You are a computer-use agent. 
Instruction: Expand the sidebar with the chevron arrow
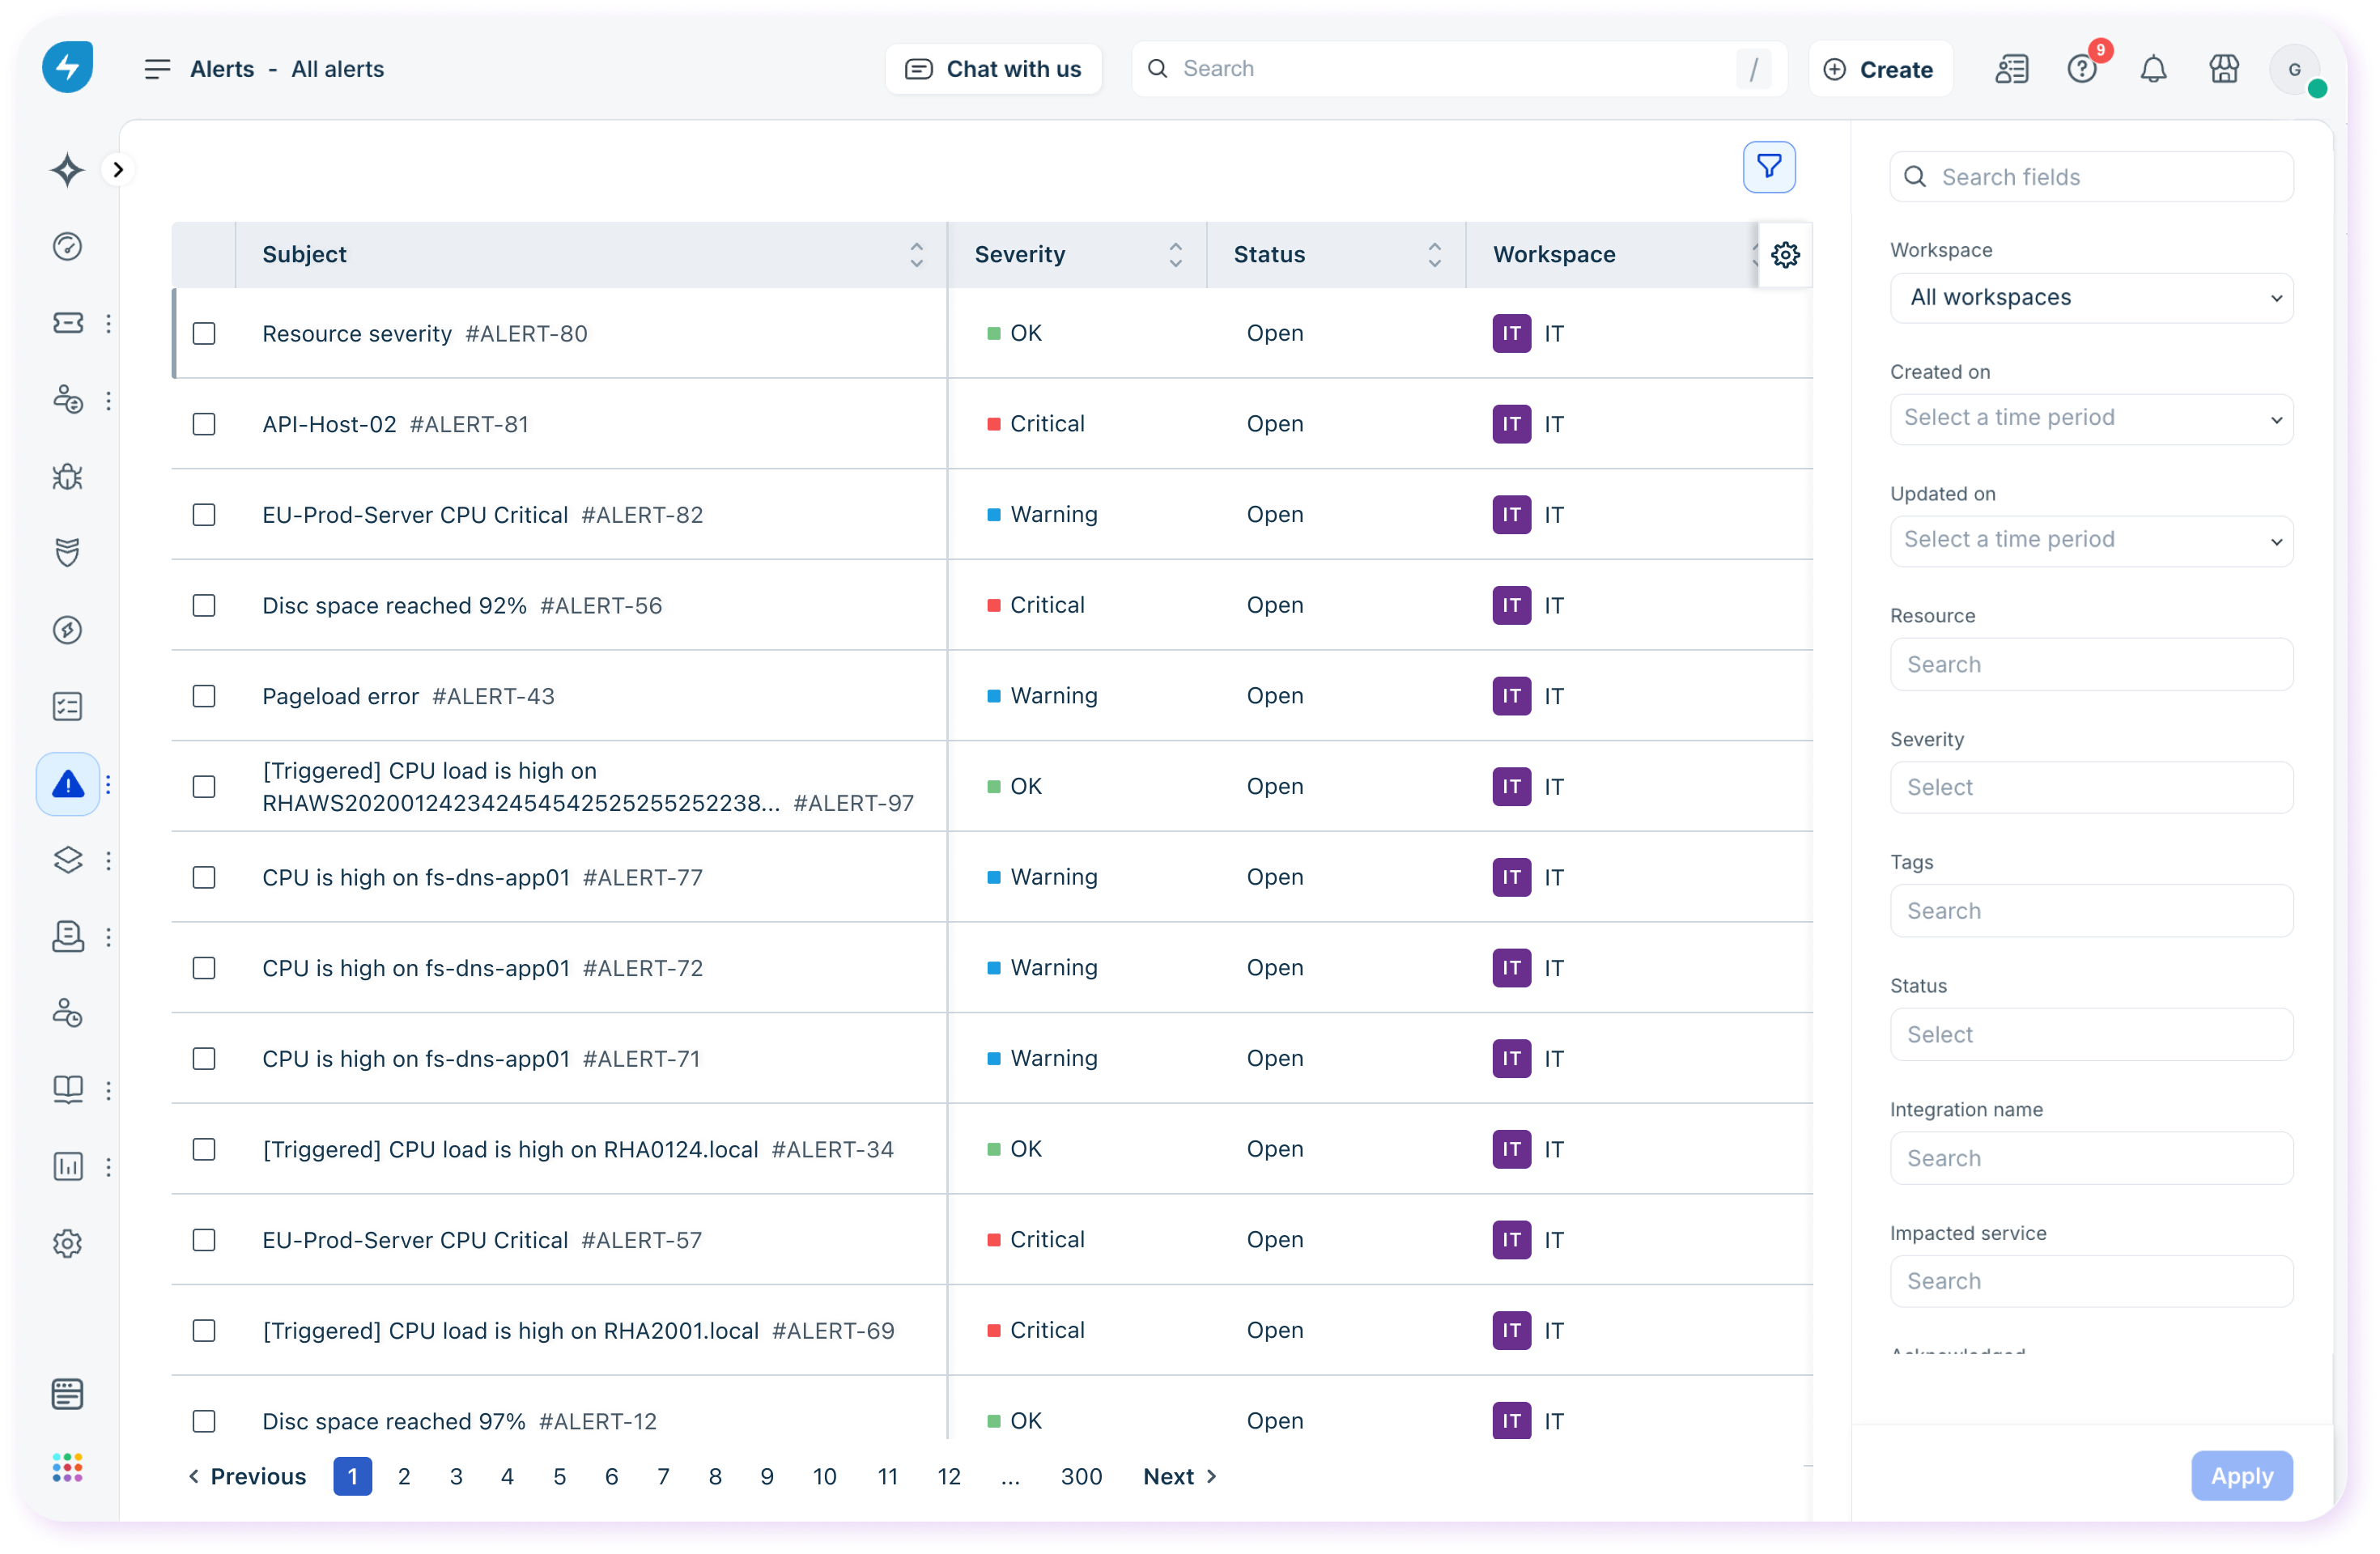tap(118, 170)
